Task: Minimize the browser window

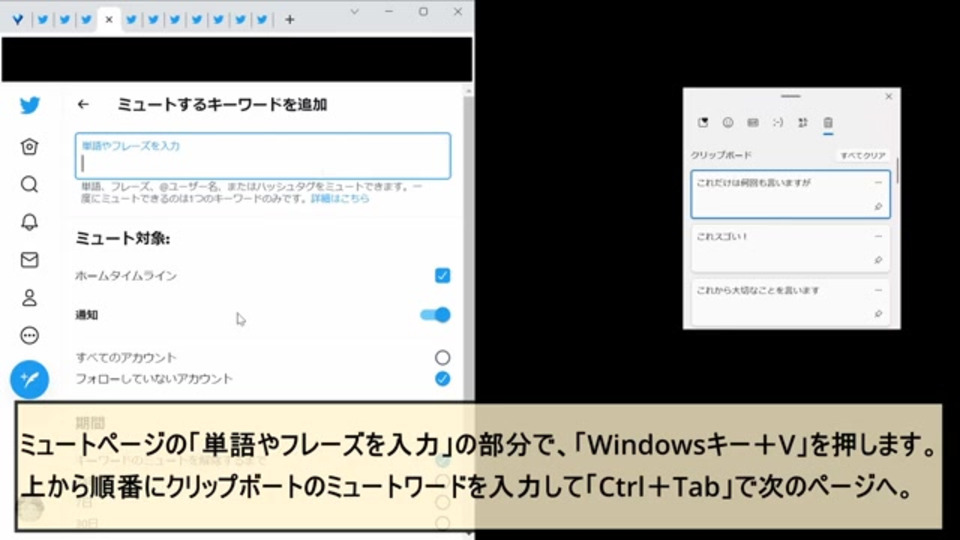Action: [x=389, y=12]
